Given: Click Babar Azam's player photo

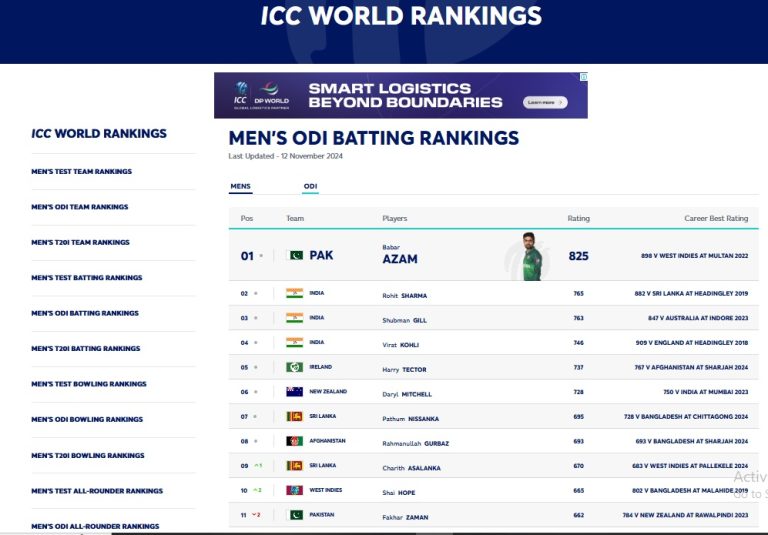Looking at the screenshot, I should pyautogui.click(x=530, y=256).
